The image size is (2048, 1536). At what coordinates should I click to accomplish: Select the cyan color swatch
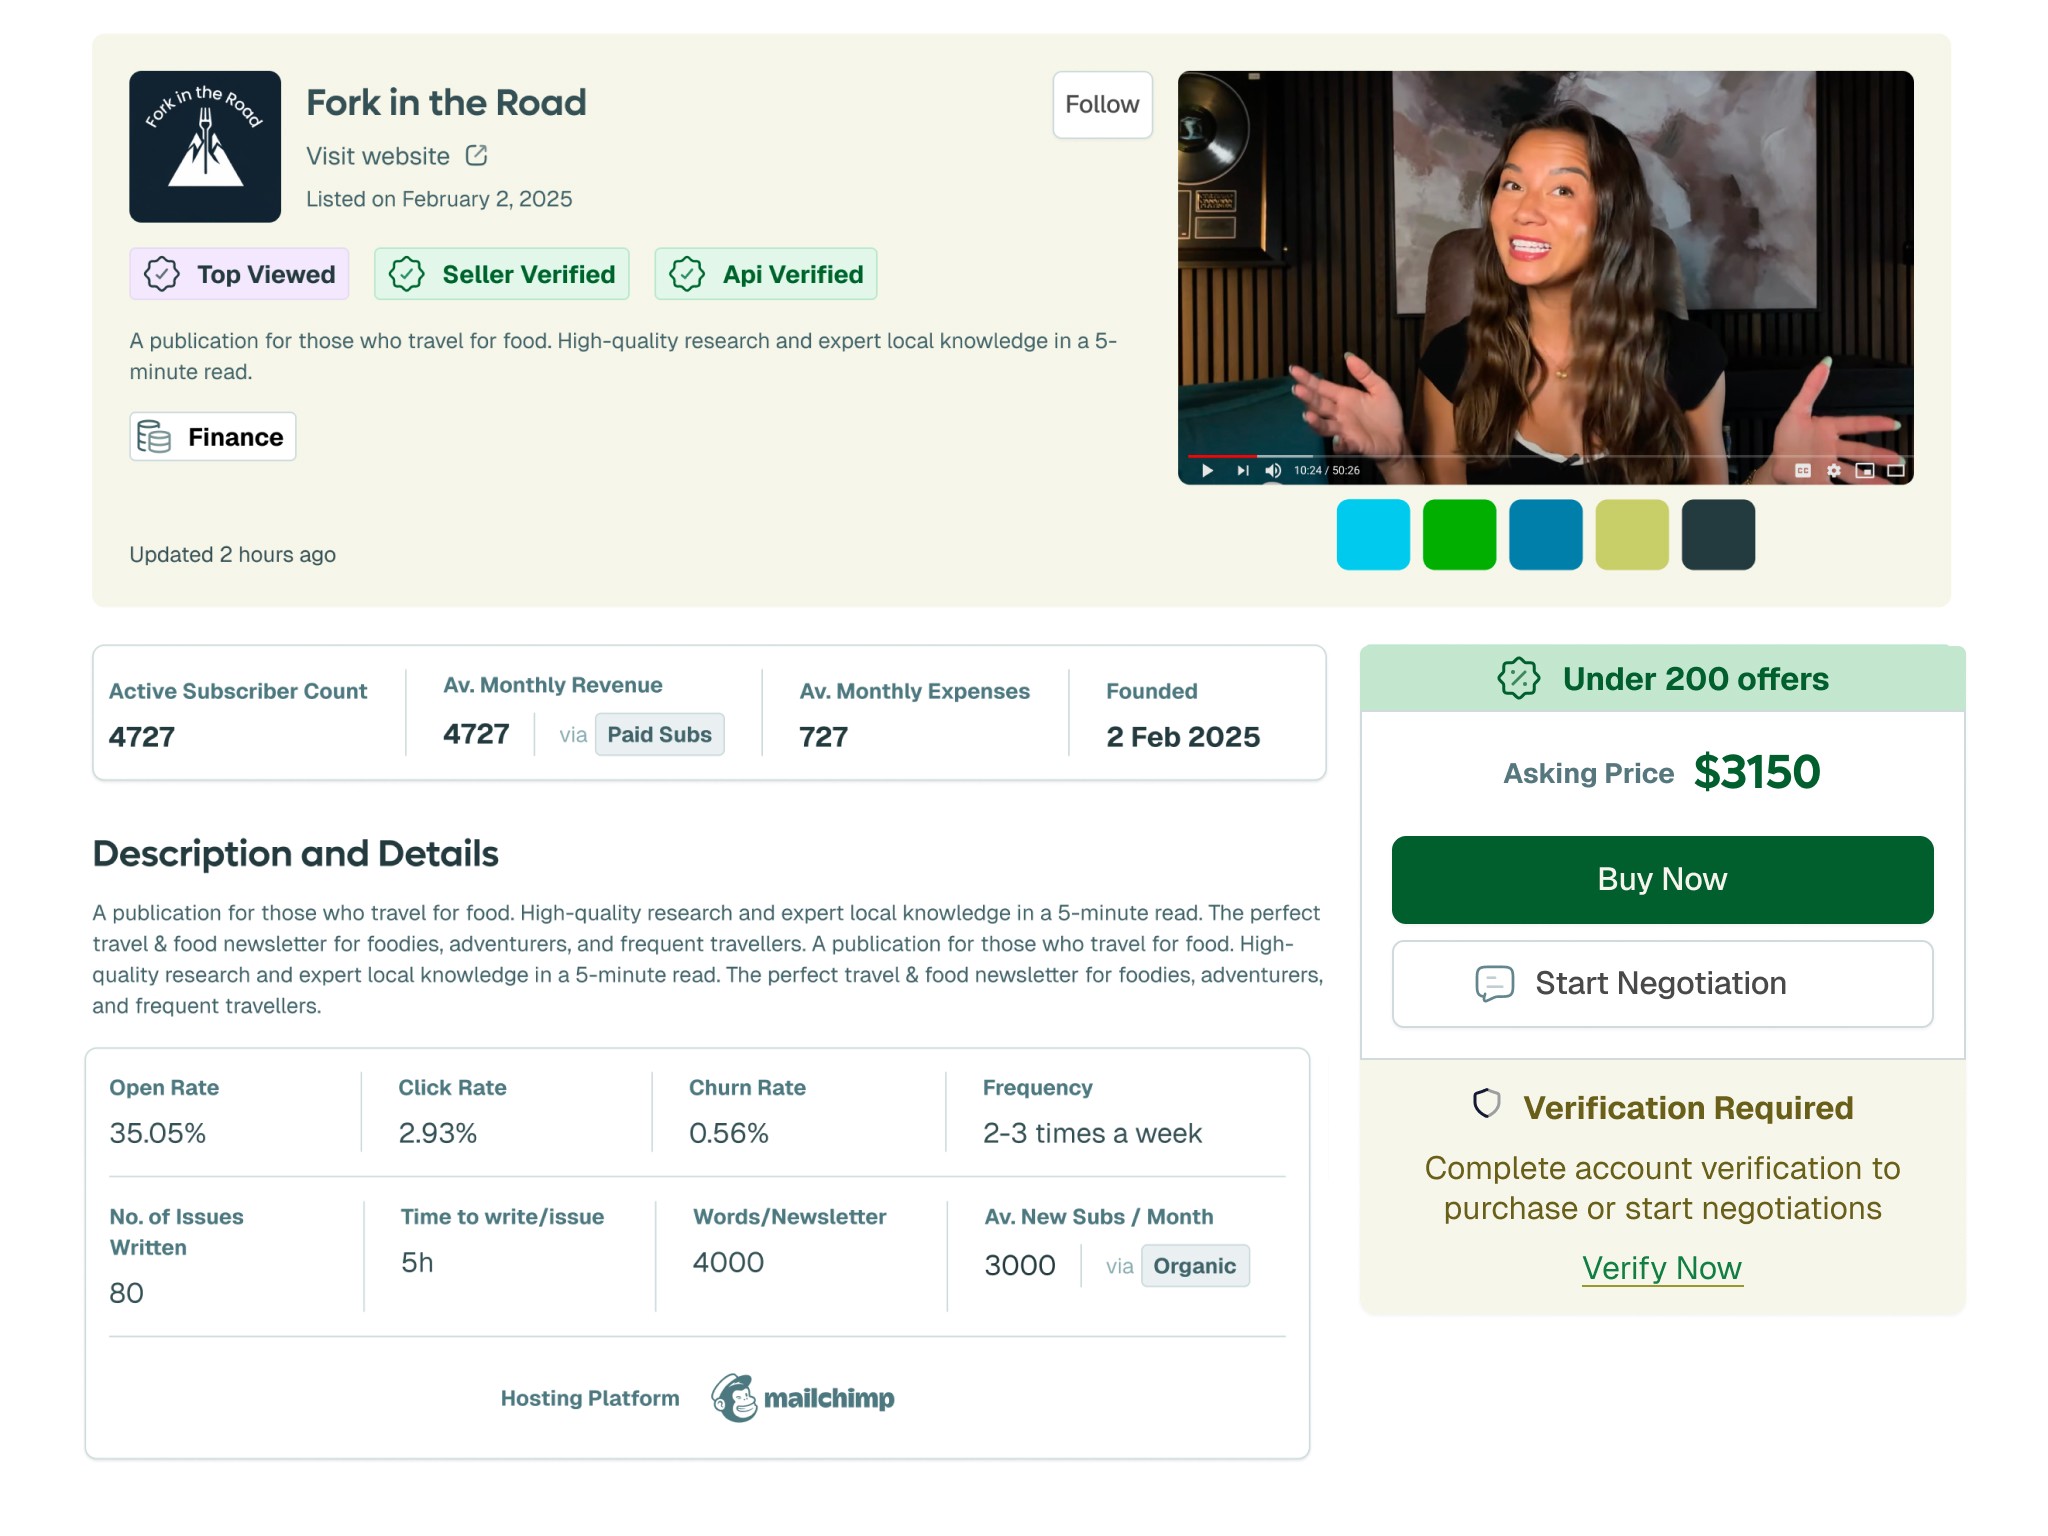(x=1373, y=535)
